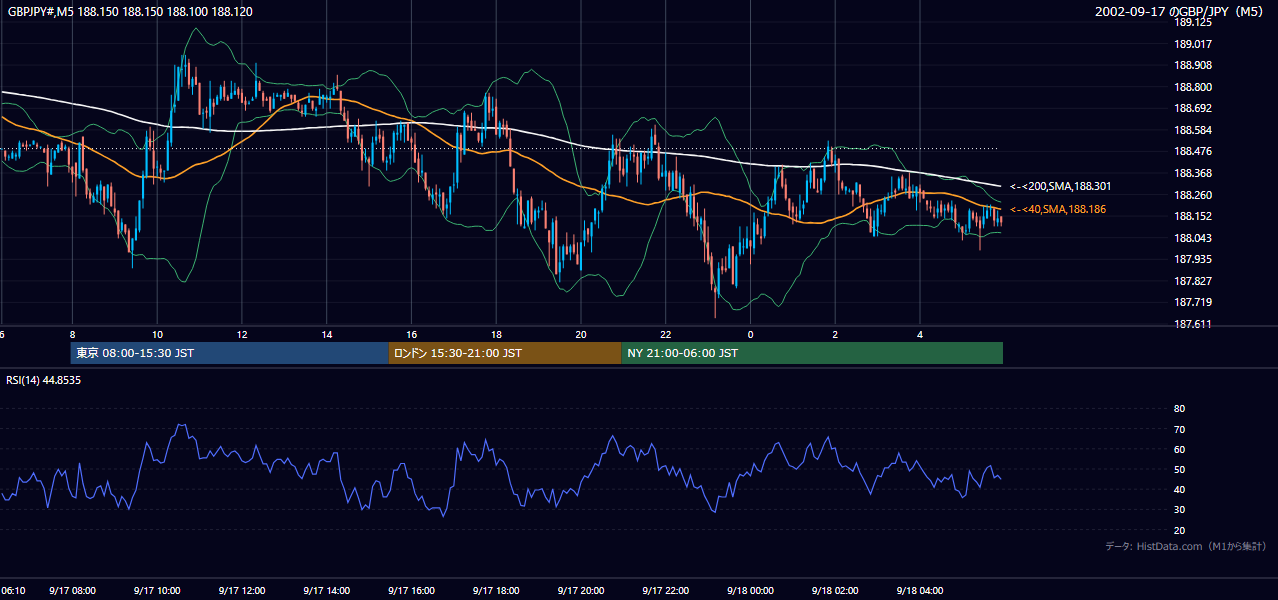The height and width of the screenshot is (600, 1278).
Task: Click the 9/17 18:00 time label
Action: (x=496, y=591)
